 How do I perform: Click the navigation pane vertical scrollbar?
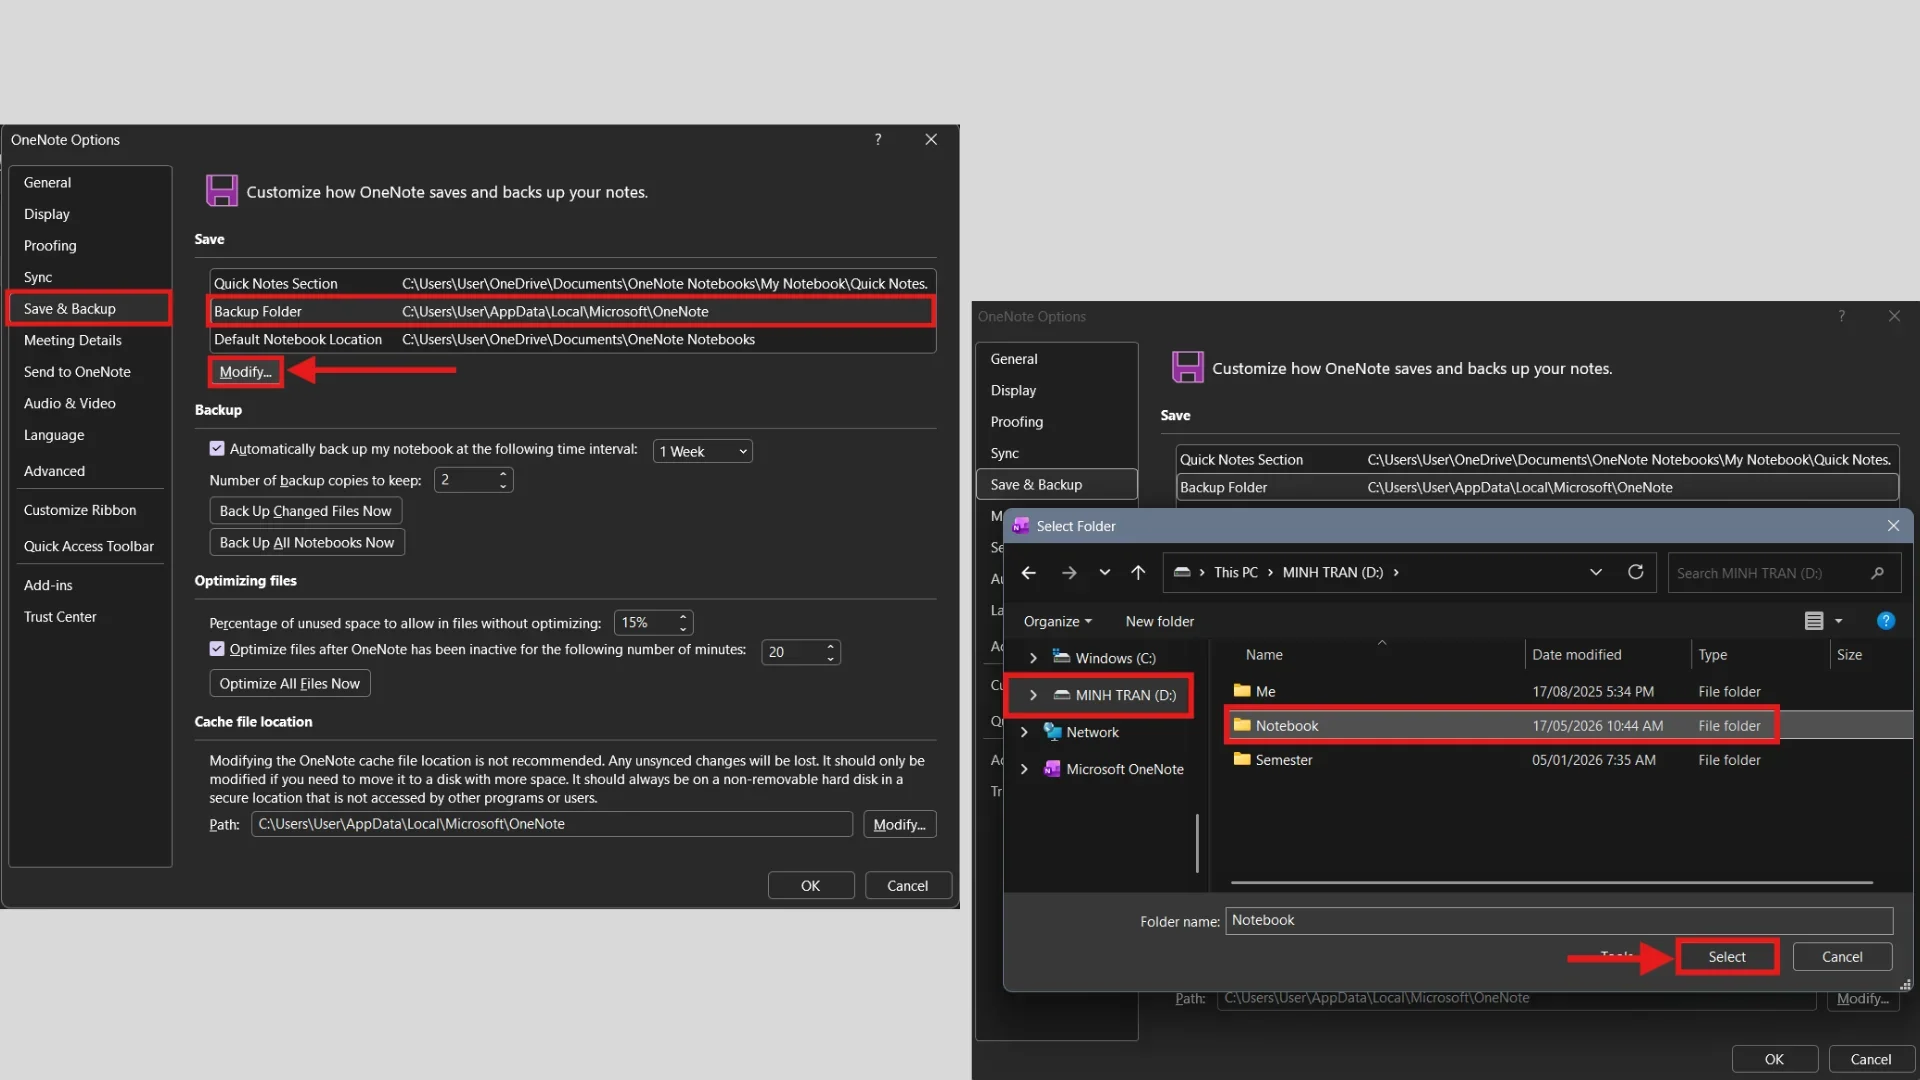1197,843
